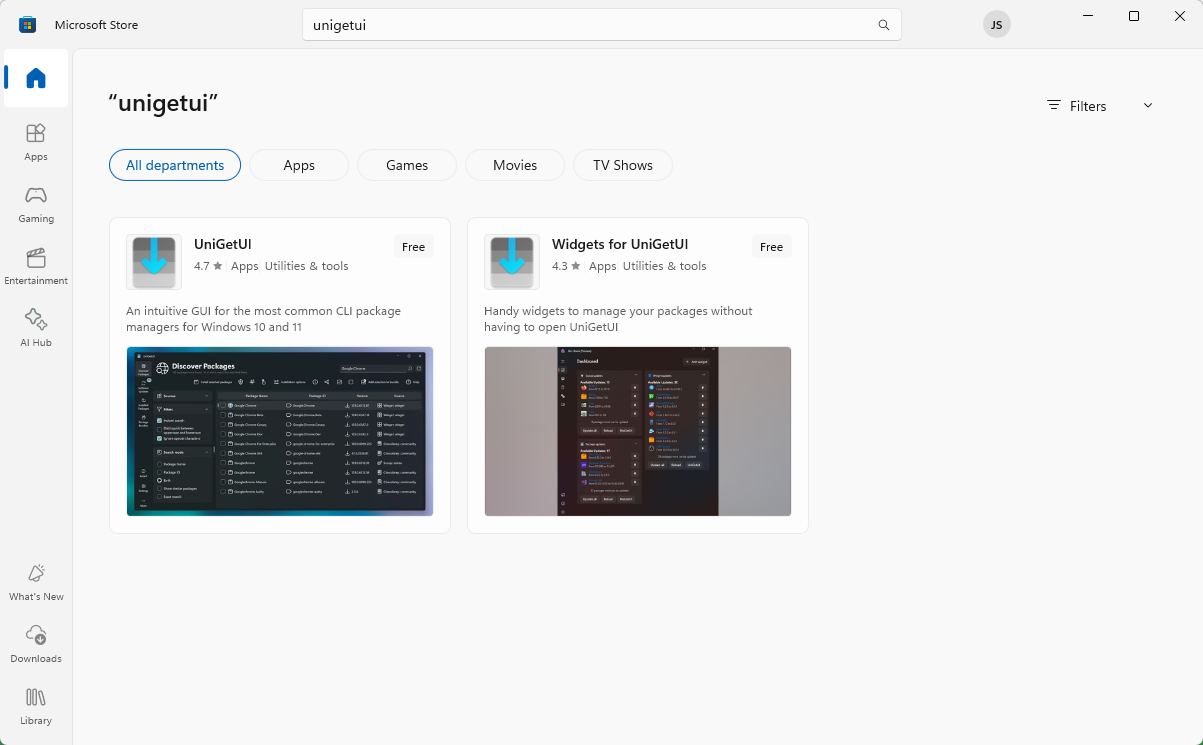Filter results by Movies
Screen dimensions: 1203x745
pos(514,165)
